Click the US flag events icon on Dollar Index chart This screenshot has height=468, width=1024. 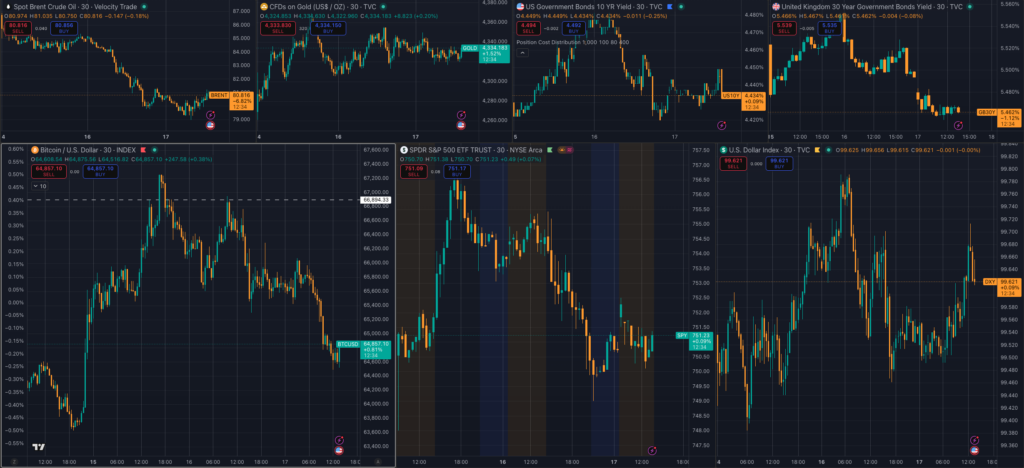[x=974, y=450]
